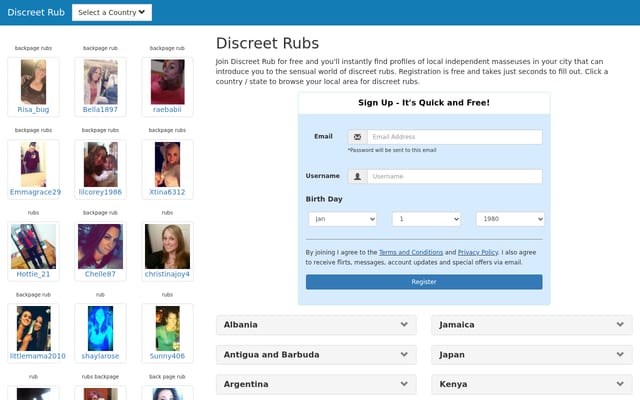Open Risa_bug profile thumbnail
This screenshot has width=640, height=400.
33,82
